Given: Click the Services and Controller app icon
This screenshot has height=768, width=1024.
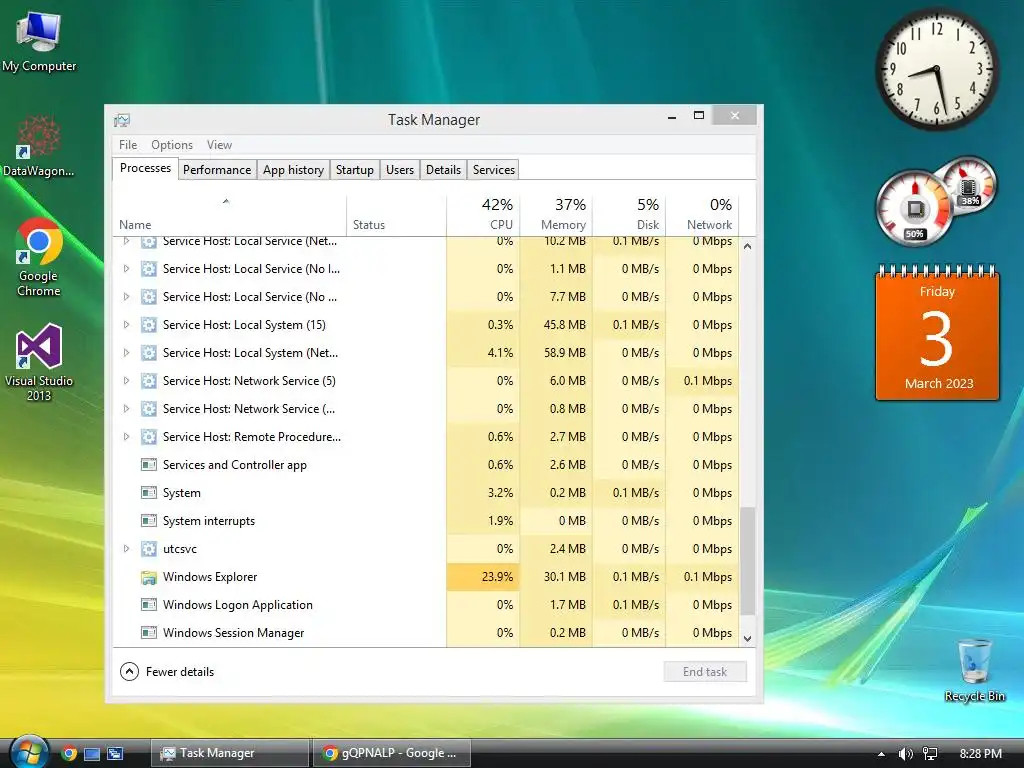Looking at the screenshot, I should click(x=149, y=465).
